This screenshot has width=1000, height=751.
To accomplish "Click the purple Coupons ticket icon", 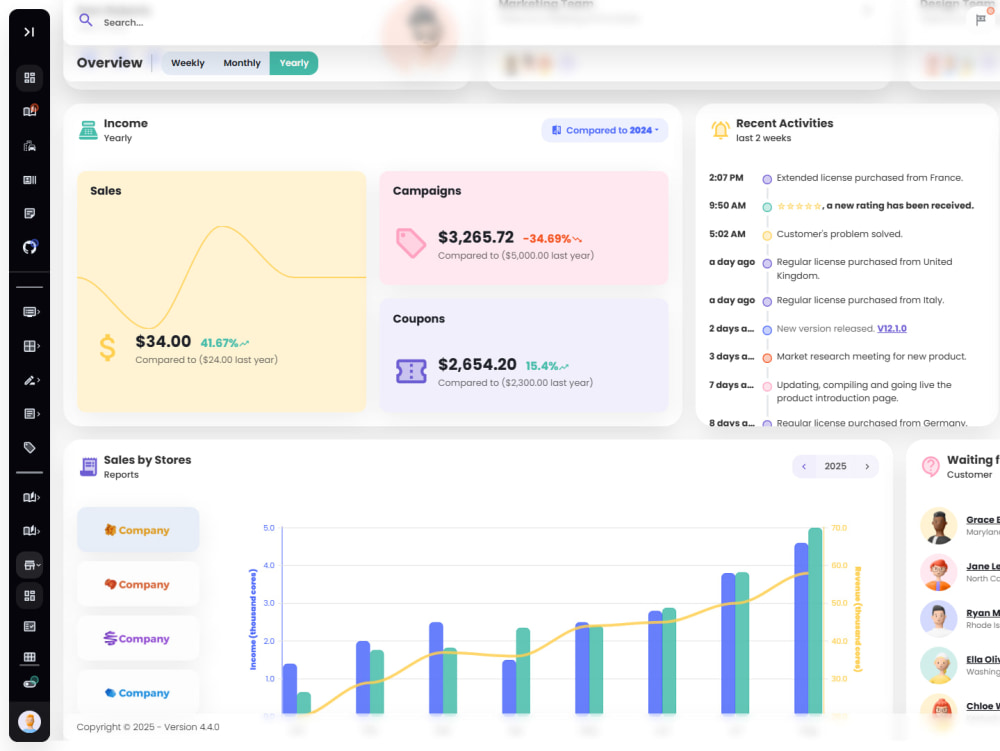I will click(411, 371).
